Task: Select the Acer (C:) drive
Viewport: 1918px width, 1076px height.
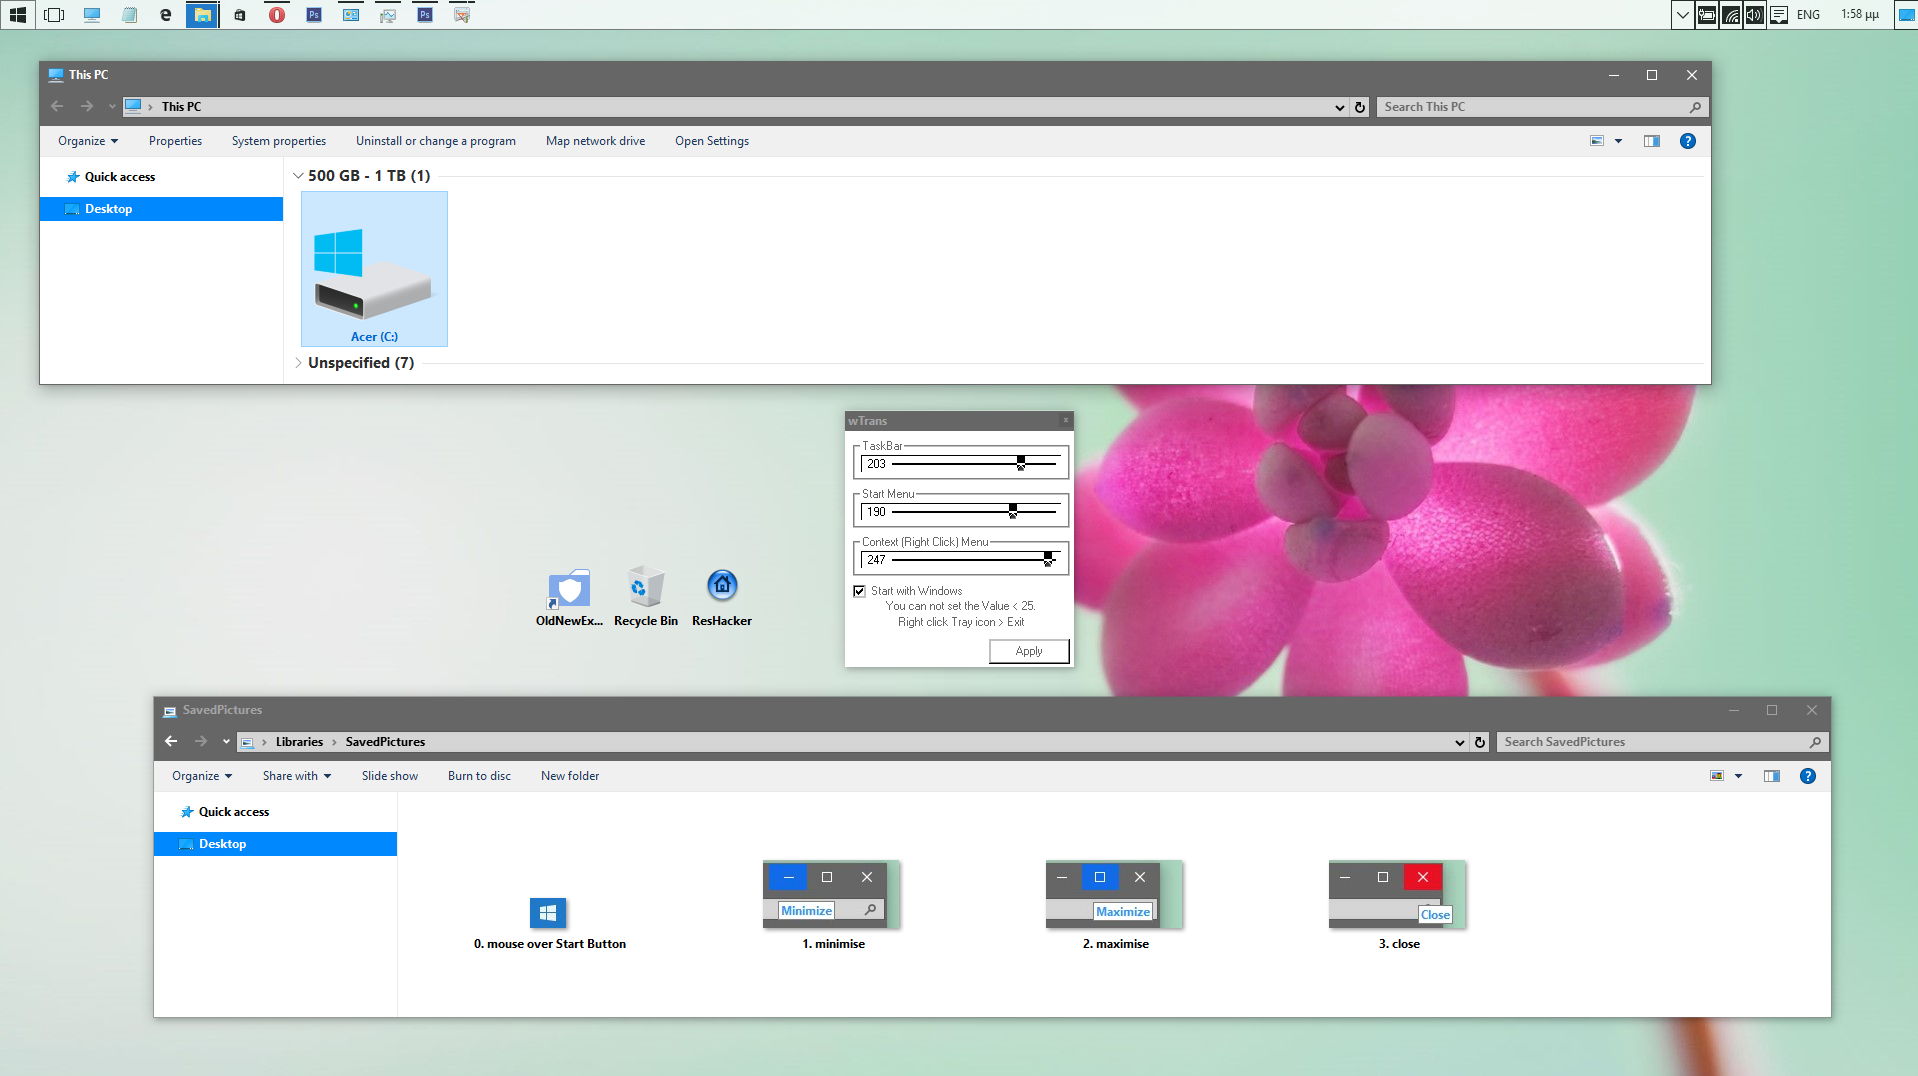Action: [x=374, y=270]
